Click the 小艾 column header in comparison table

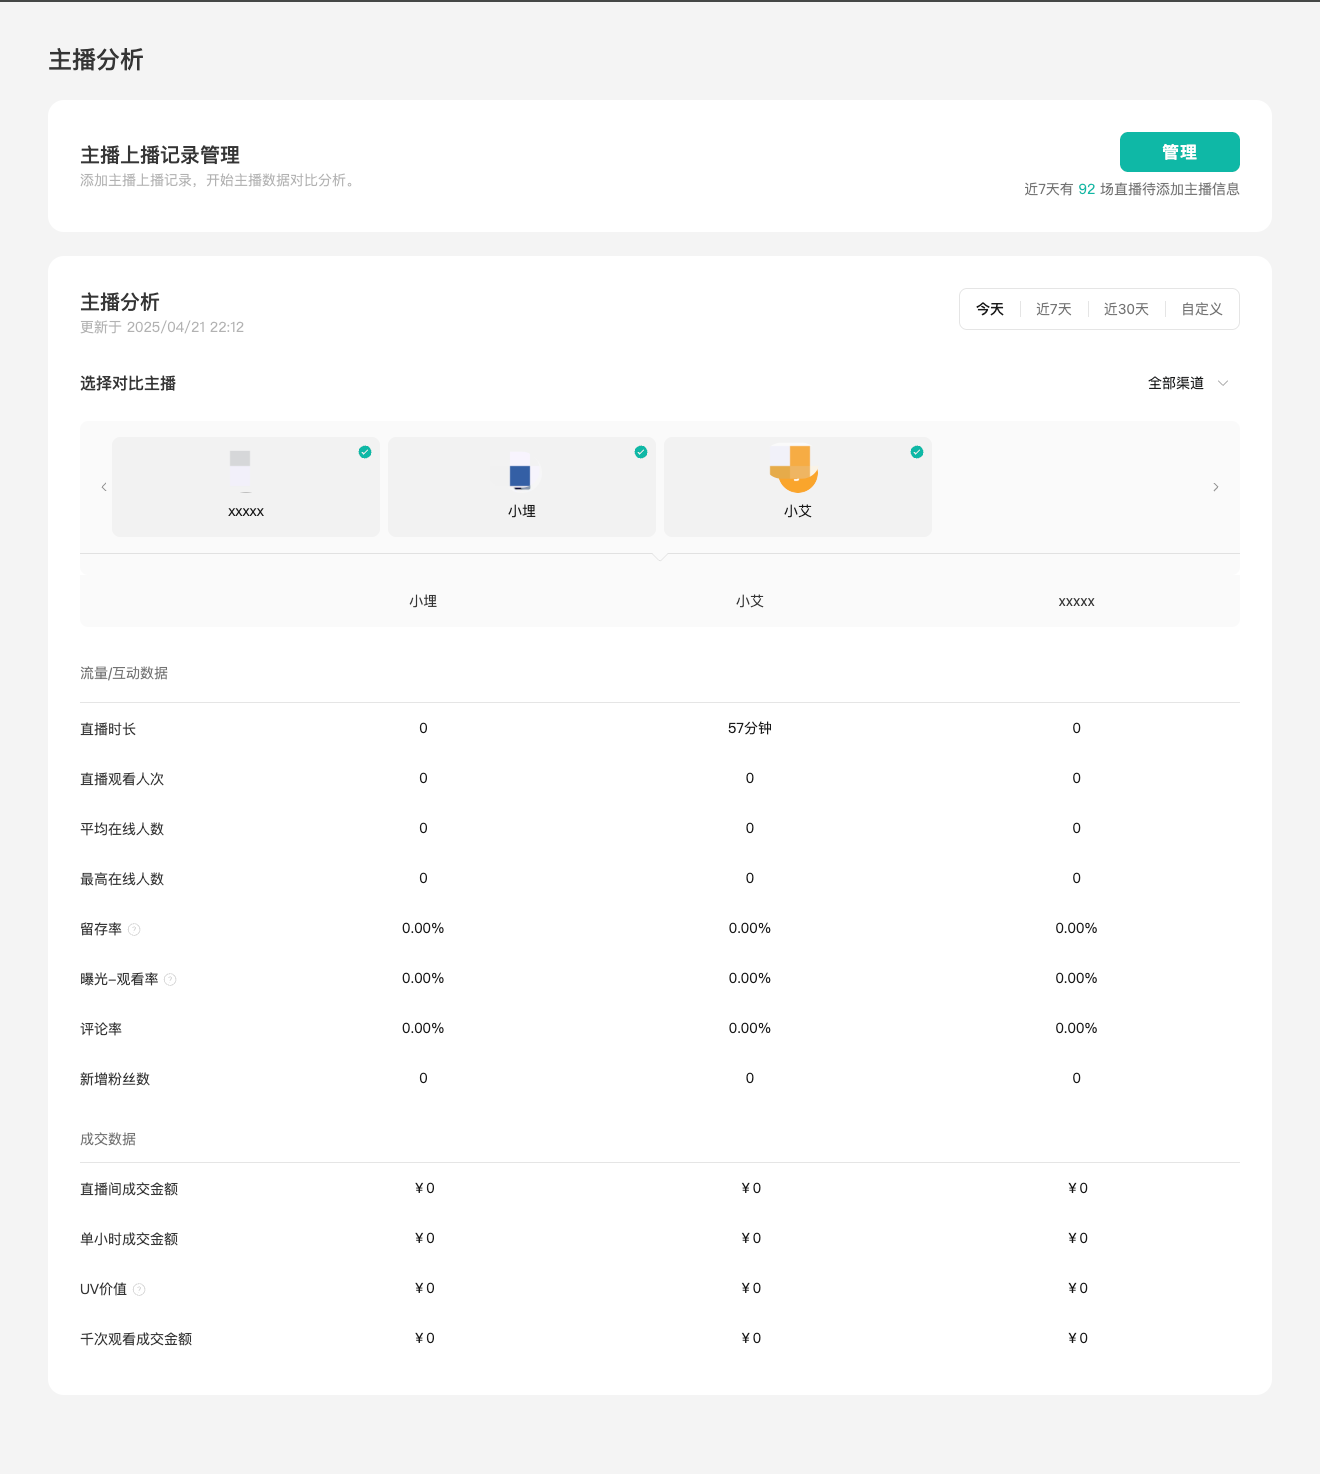click(x=750, y=601)
